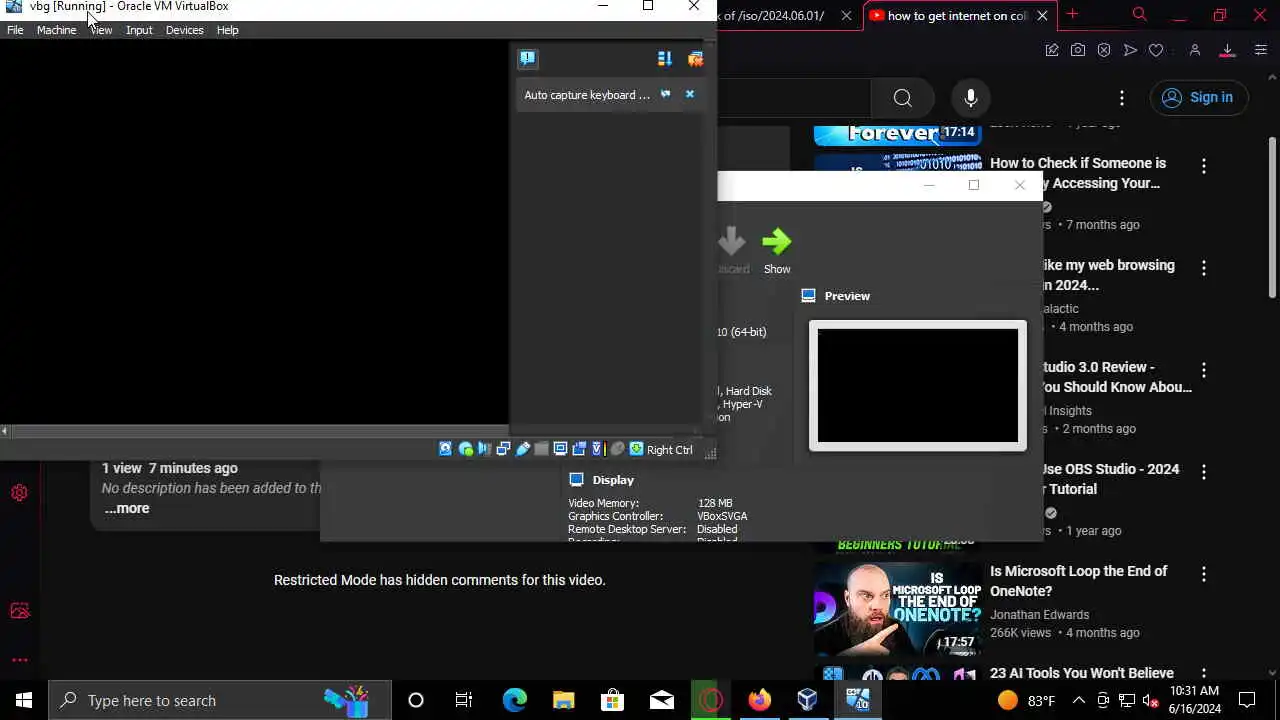Screen dimensions: 1280x720
Task: Open the Help menu in VM window
Action: tap(227, 30)
